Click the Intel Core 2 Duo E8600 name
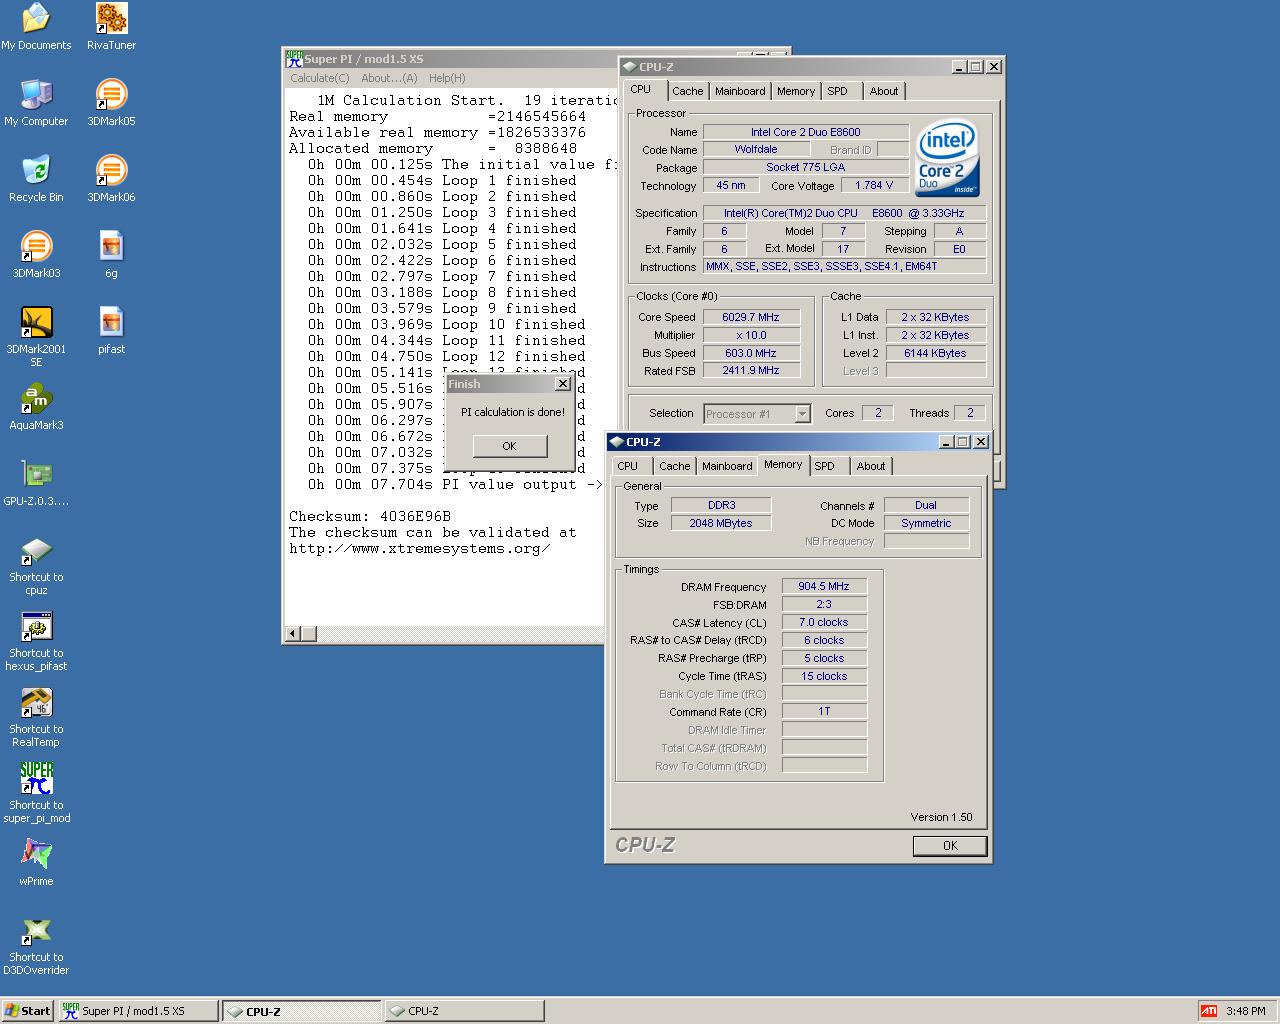The width and height of the screenshot is (1280, 1024). tap(805, 132)
